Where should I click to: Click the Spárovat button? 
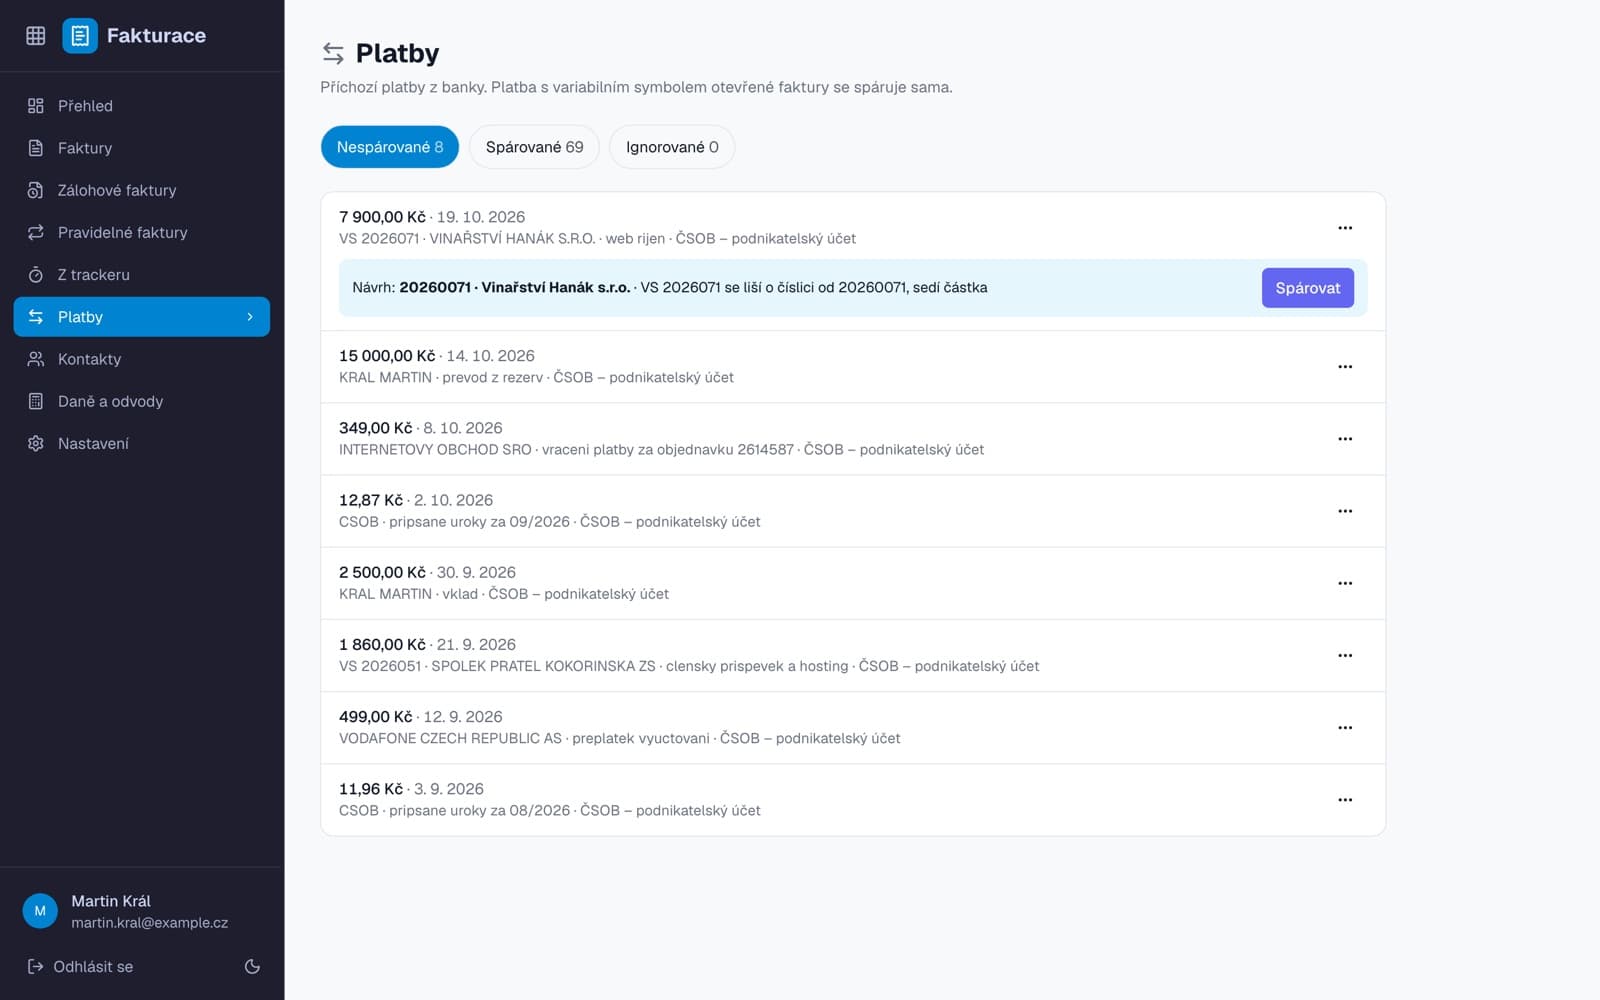coord(1308,288)
